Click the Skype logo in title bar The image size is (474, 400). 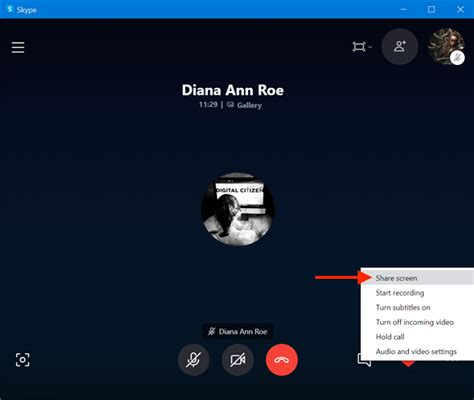point(10,9)
